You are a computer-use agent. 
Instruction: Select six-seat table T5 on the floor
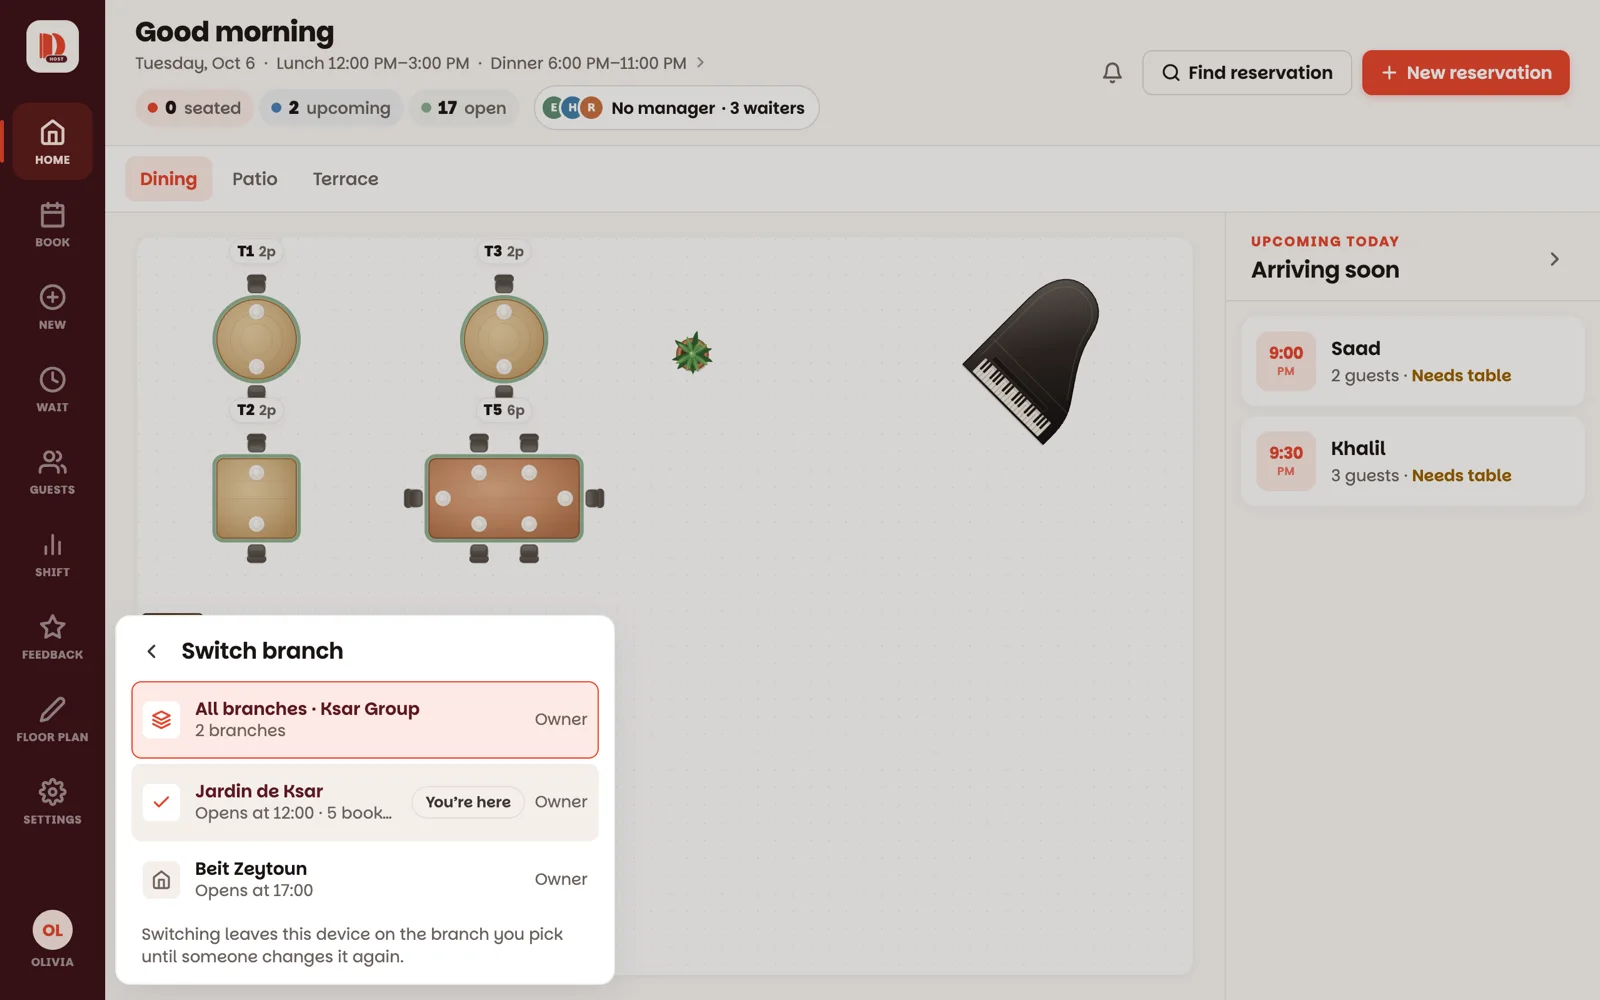504,498
